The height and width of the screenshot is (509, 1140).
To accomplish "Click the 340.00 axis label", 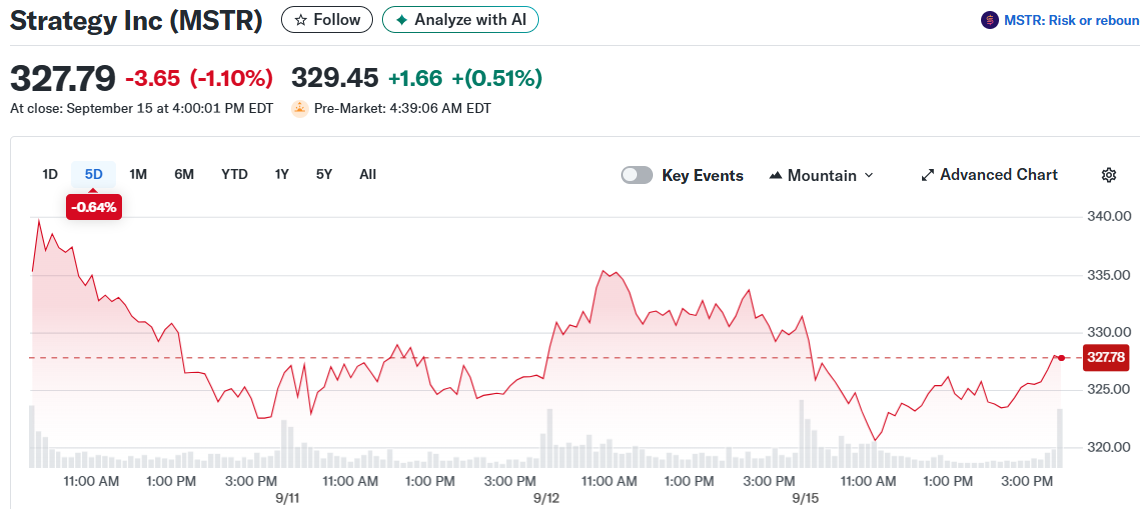I will point(1107,217).
